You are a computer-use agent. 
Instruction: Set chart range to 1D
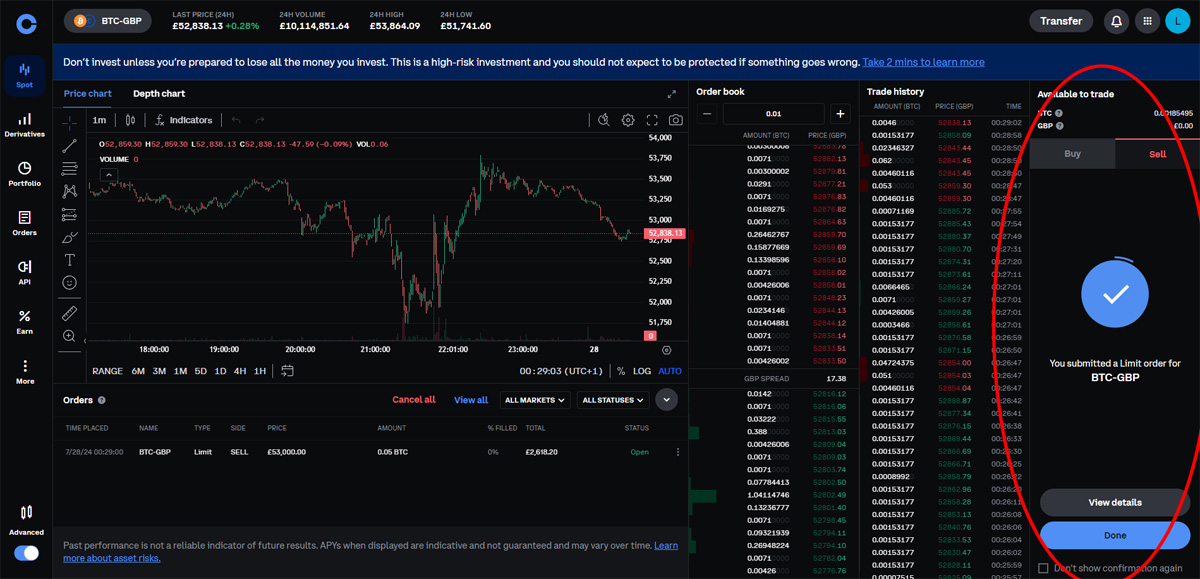[221, 371]
